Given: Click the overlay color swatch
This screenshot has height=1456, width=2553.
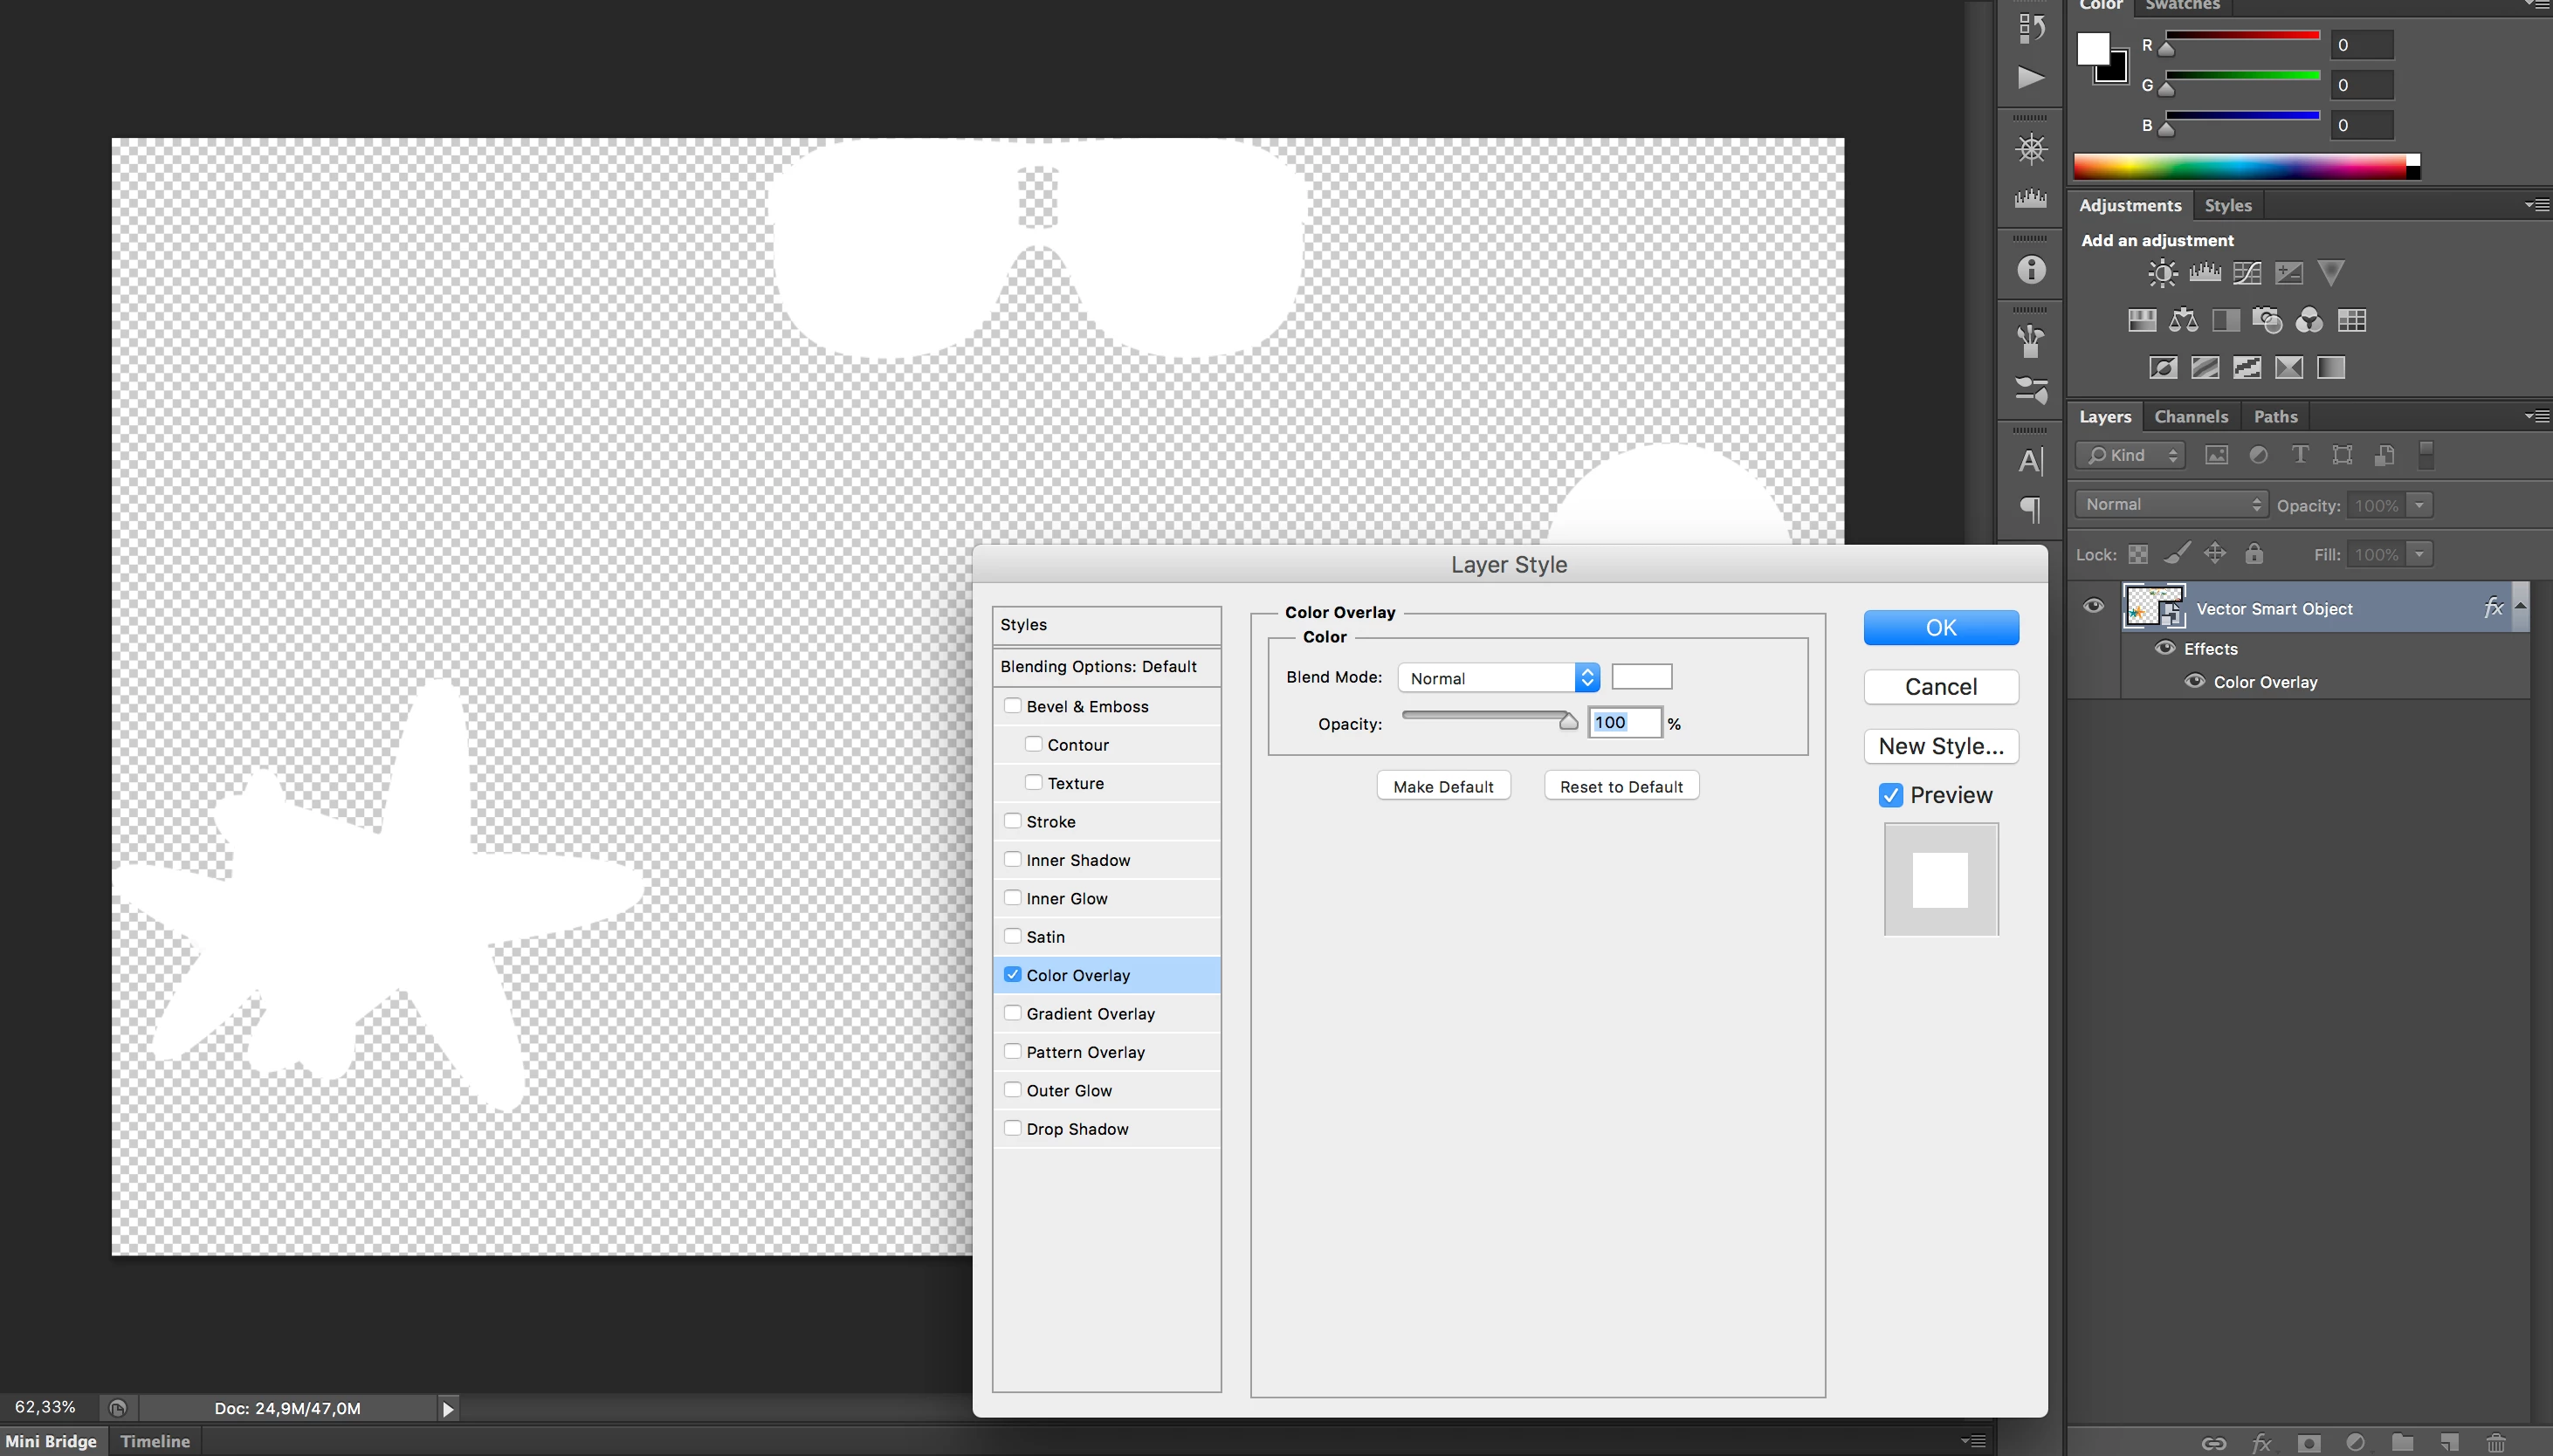Looking at the screenshot, I should tap(1641, 677).
